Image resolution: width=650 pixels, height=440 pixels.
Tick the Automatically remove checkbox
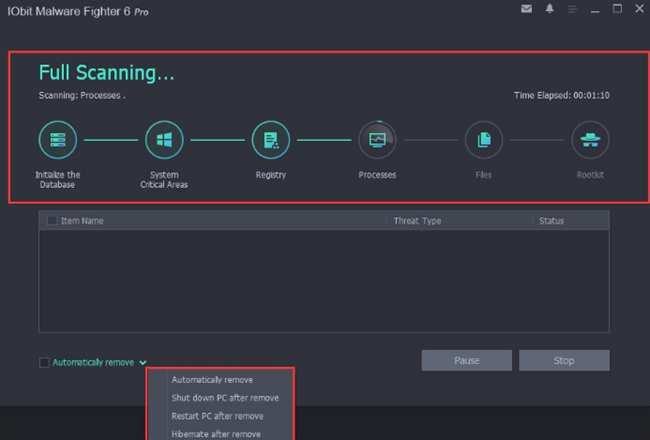click(44, 362)
